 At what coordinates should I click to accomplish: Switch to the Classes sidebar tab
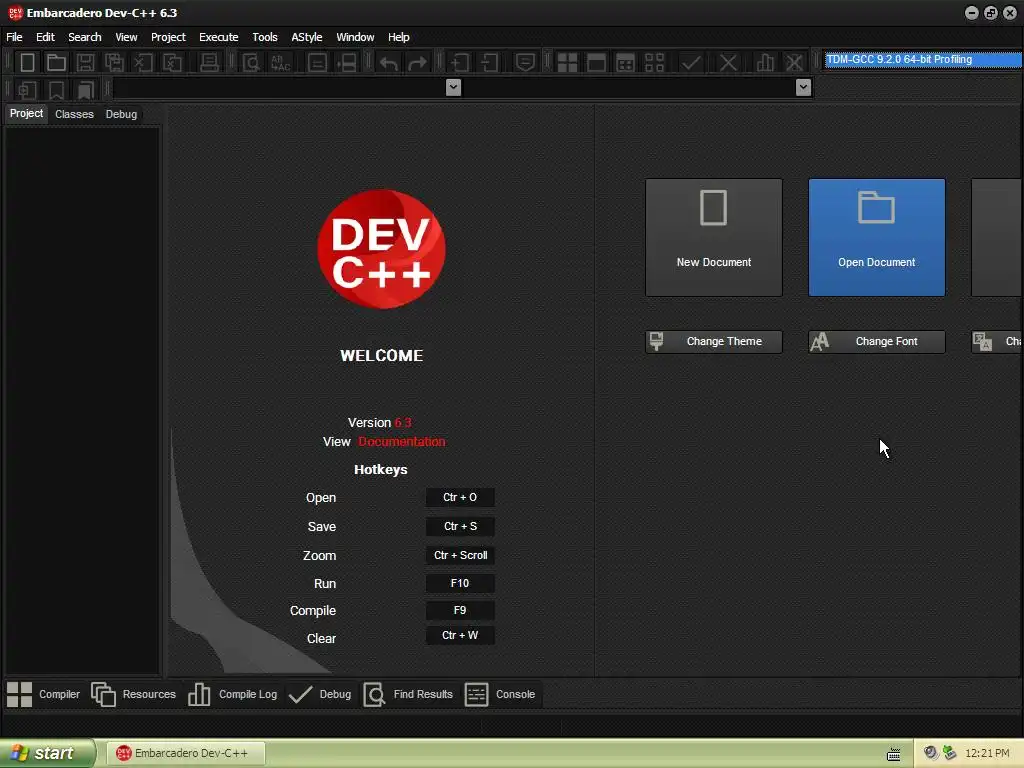(74, 114)
